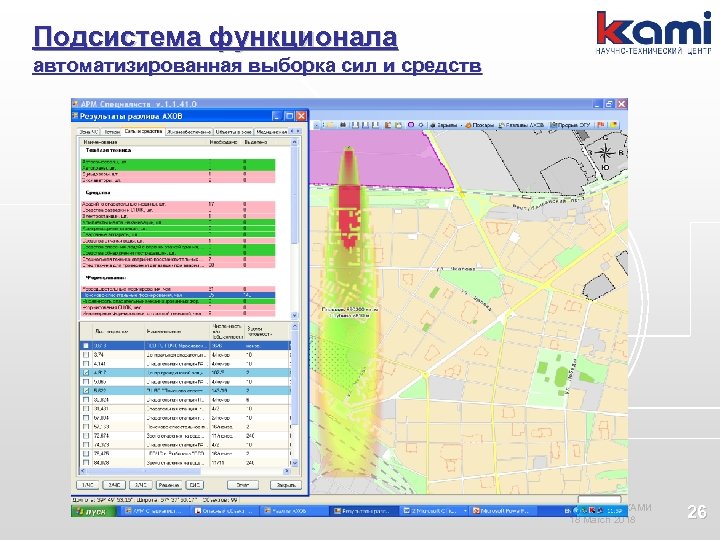Click the yellow icon at the map toolbar's end
The image size is (720, 540).
coord(613,125)
